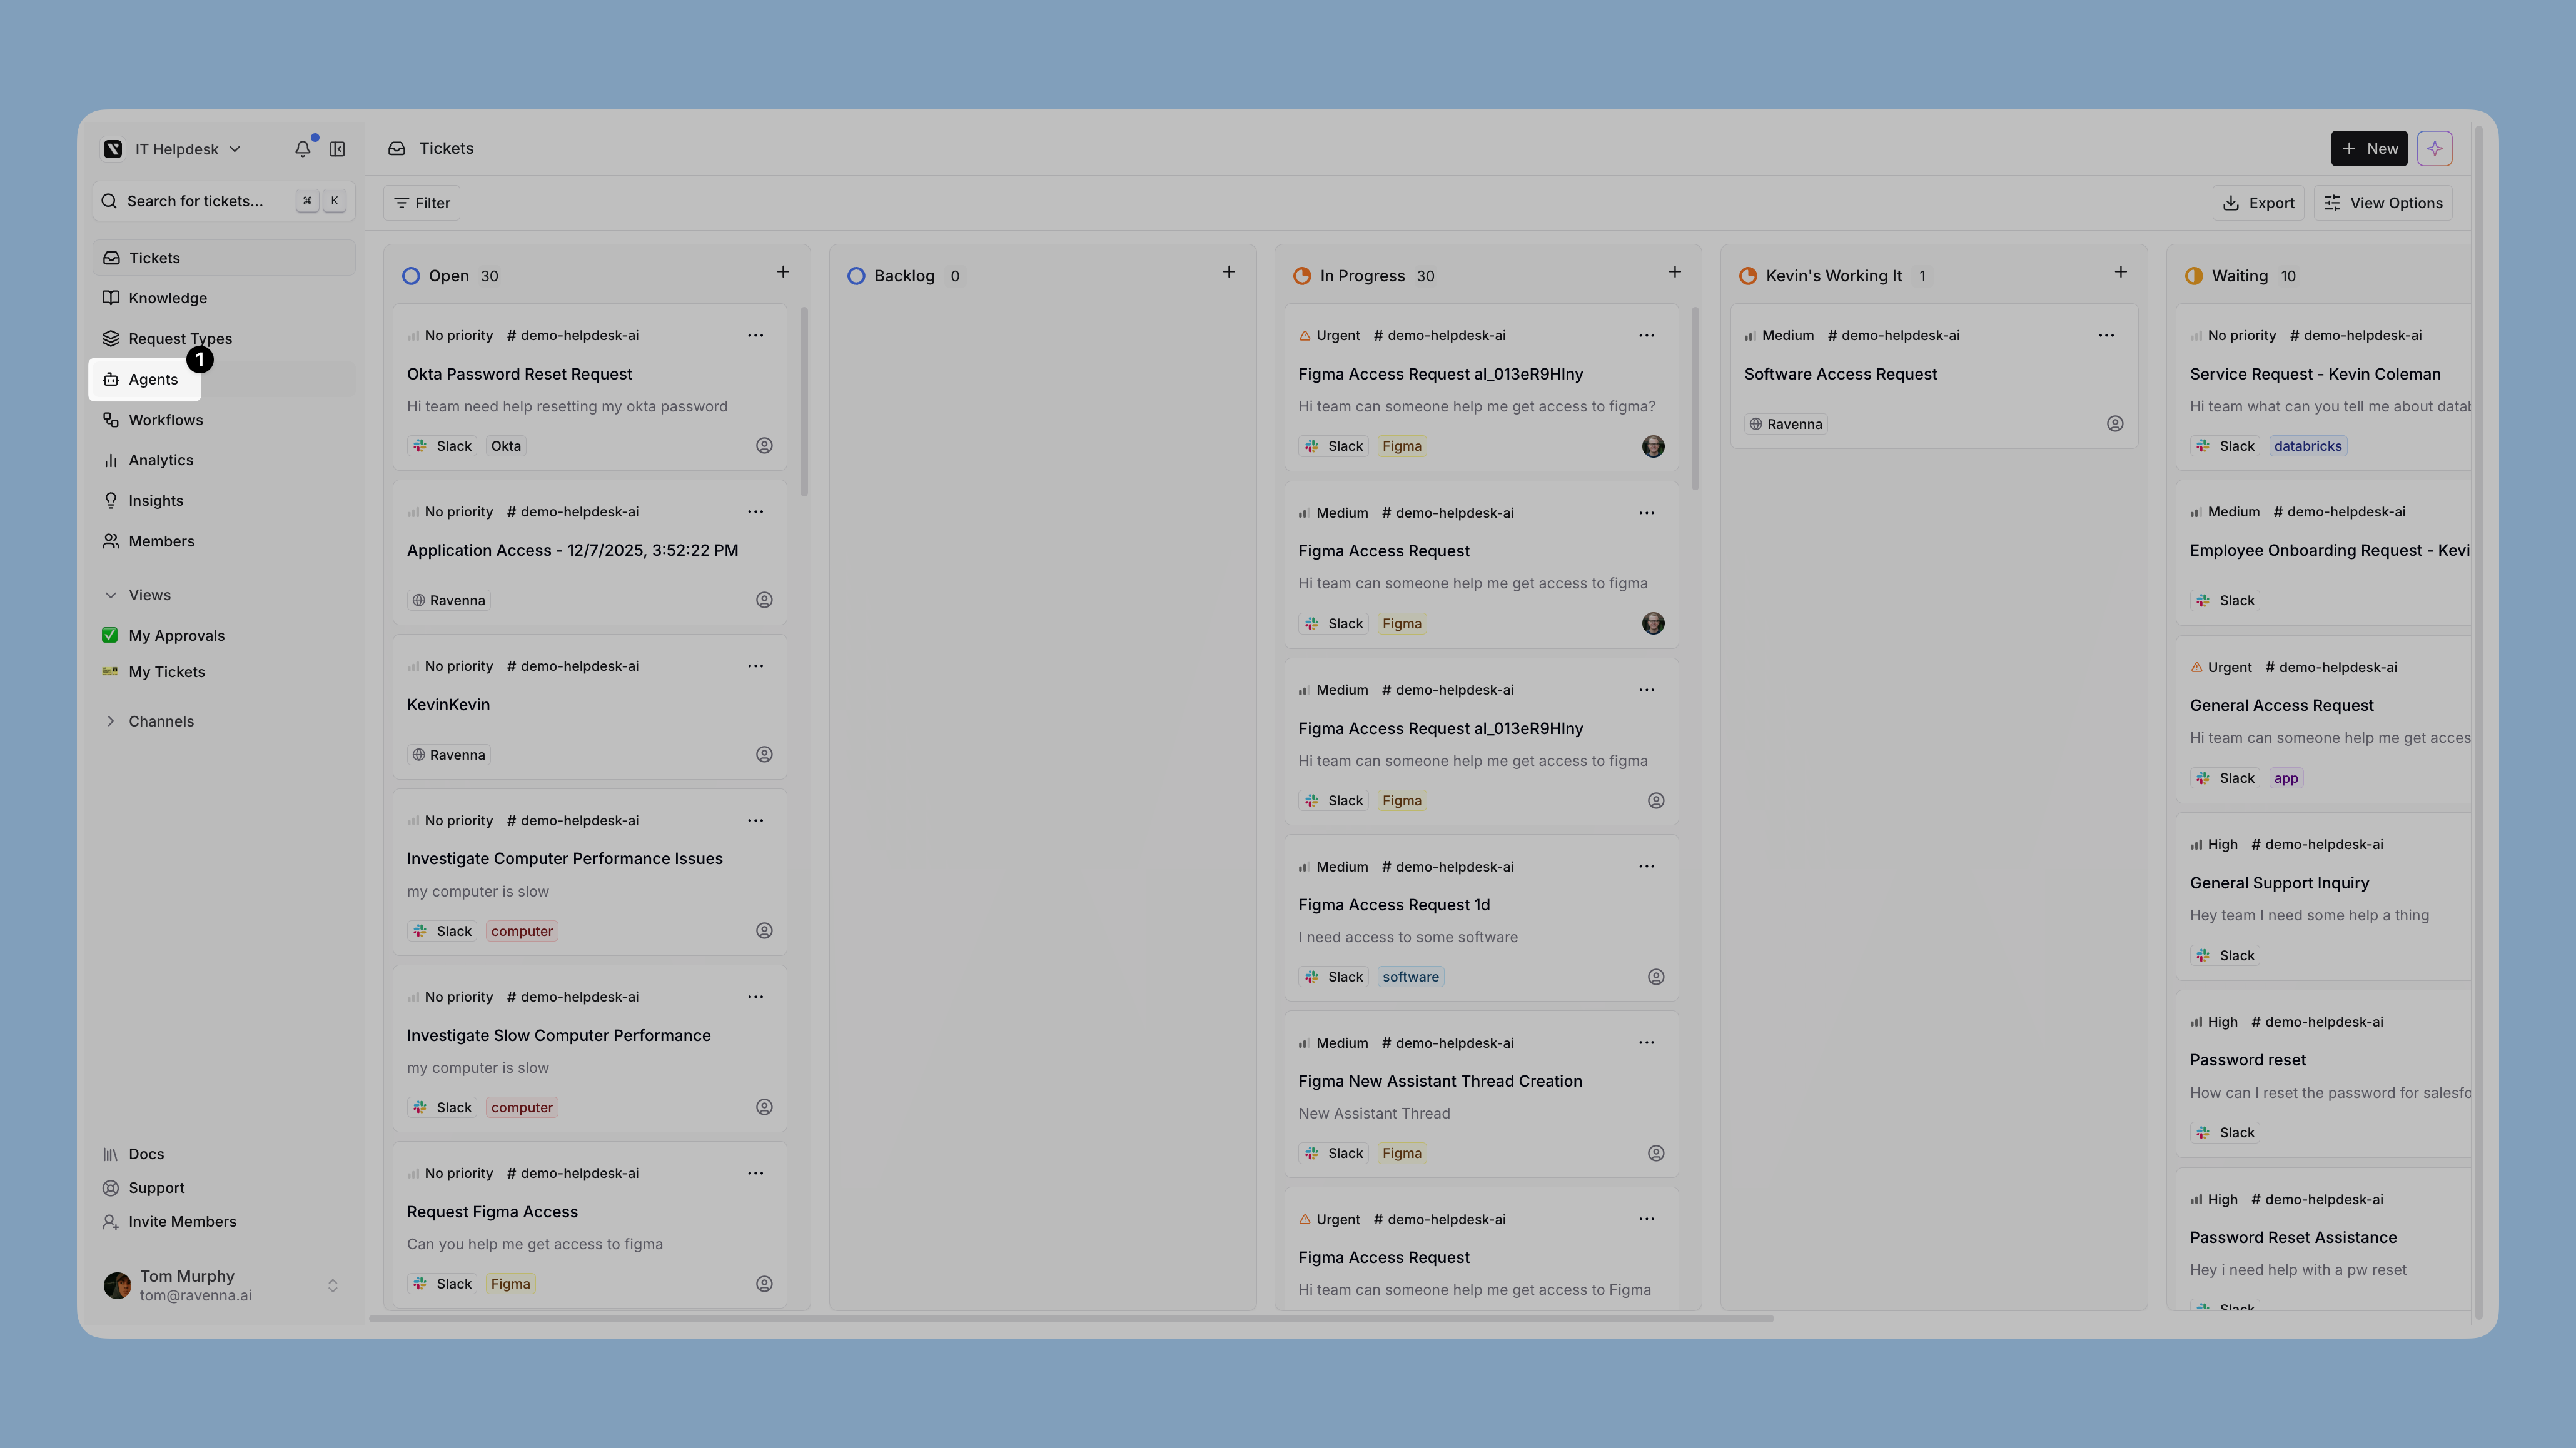Click assignee icon on KevinKevin ticket
Screen dimensions: 2576x1448
[x=764, y=755]
